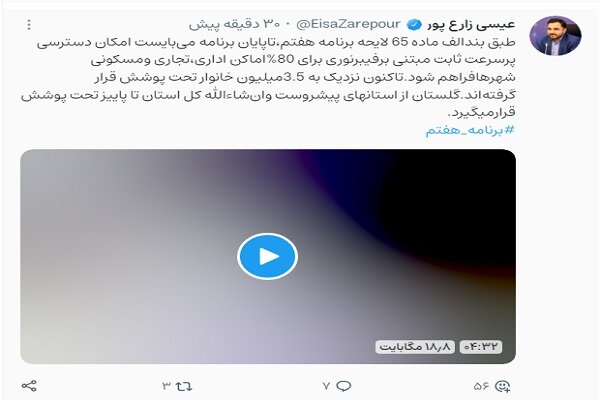Open the hashtag #برنامه_هفتم
This screenshot has height=400, width=600.
click(470, 131)
